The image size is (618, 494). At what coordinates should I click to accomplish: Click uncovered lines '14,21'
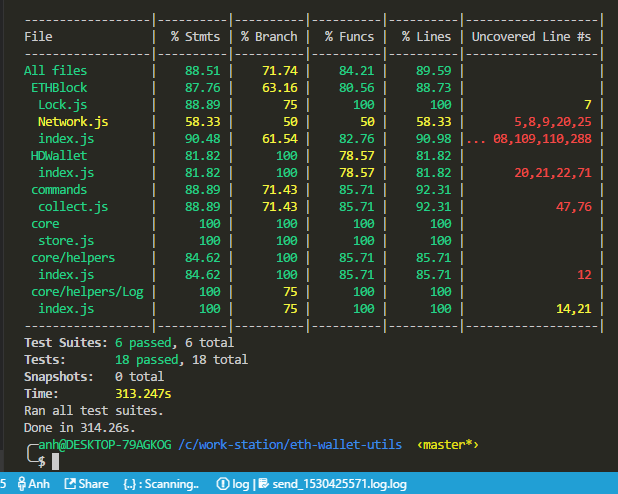pos(574,309)
